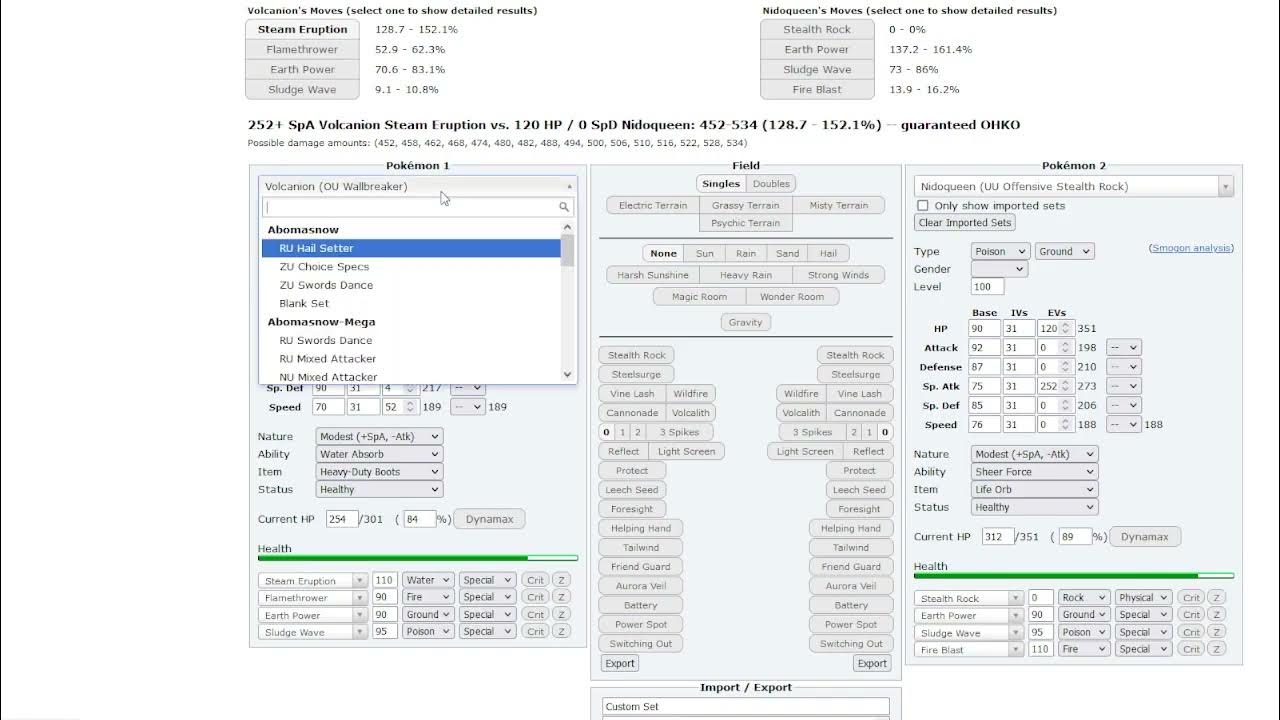
Task: Open Volcanion's Status dropdown
Action: [379, 490]
